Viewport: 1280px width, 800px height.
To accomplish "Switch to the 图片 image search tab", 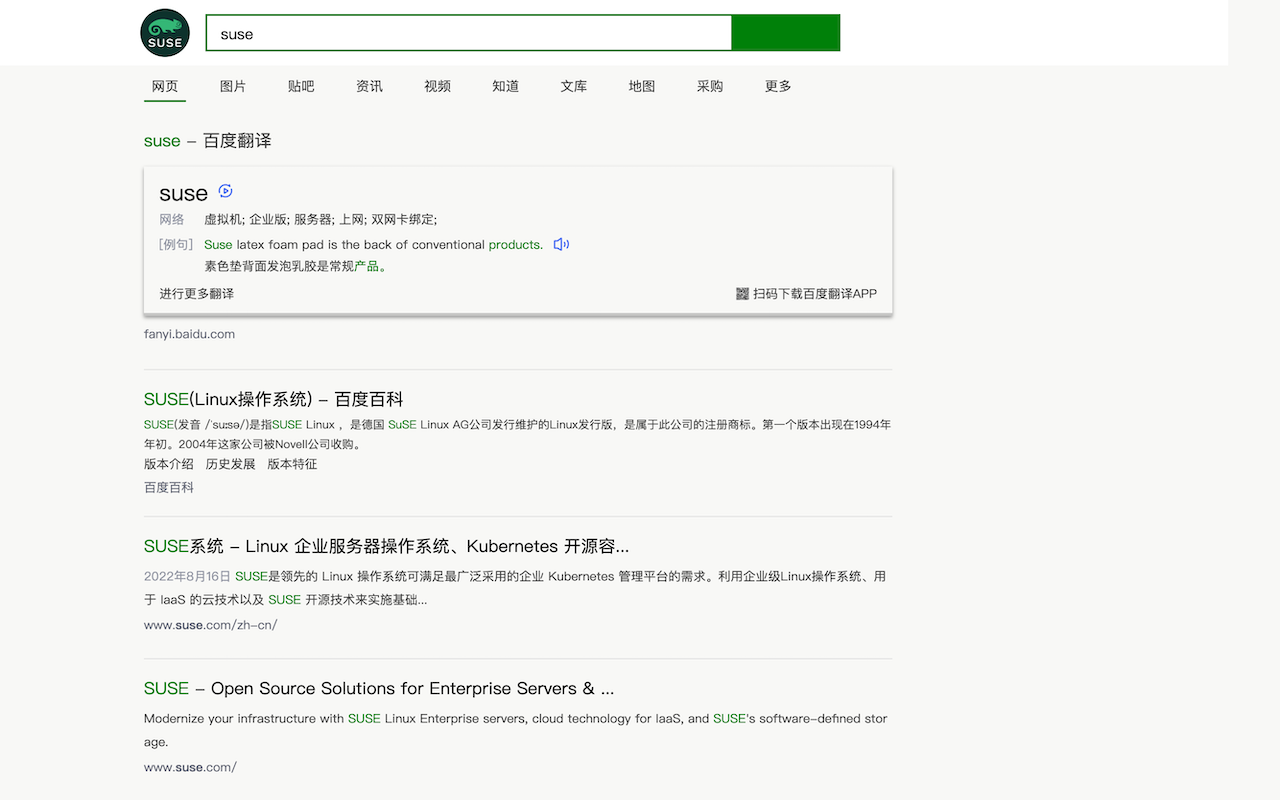I will (x=232, y=86).
